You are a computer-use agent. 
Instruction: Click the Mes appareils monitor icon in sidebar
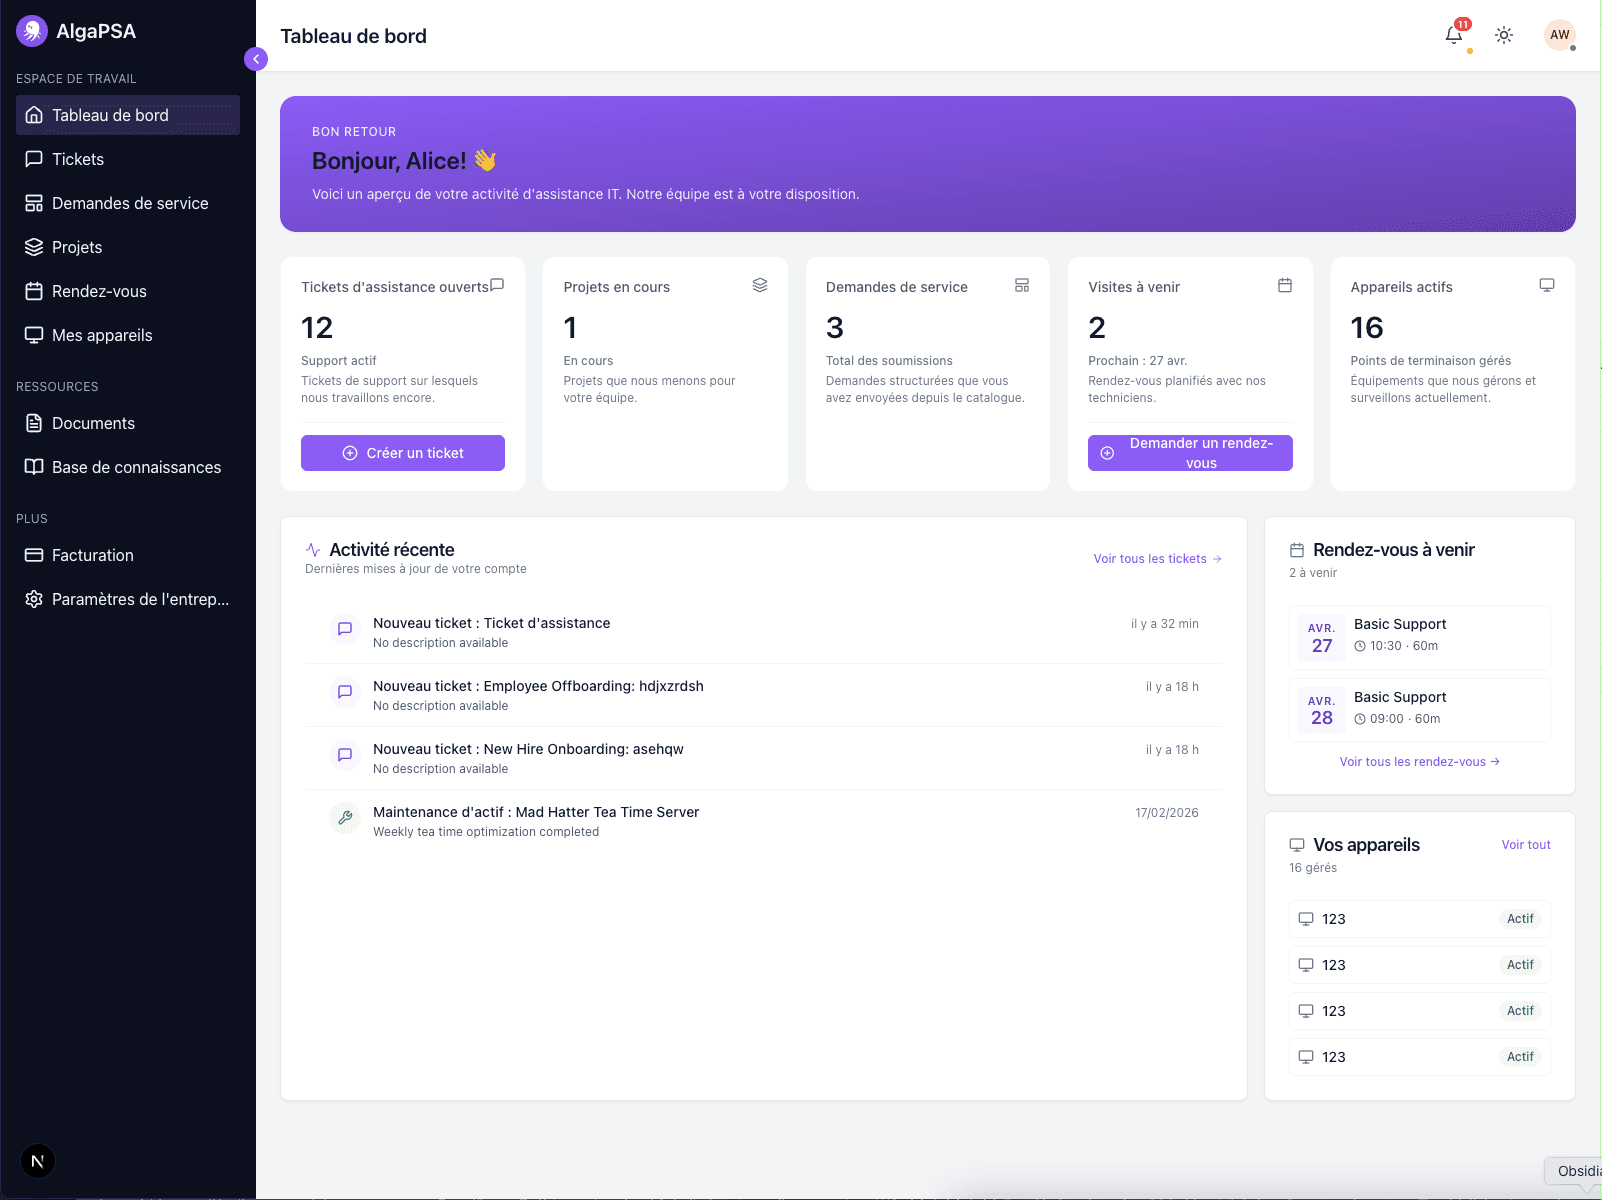34,335
